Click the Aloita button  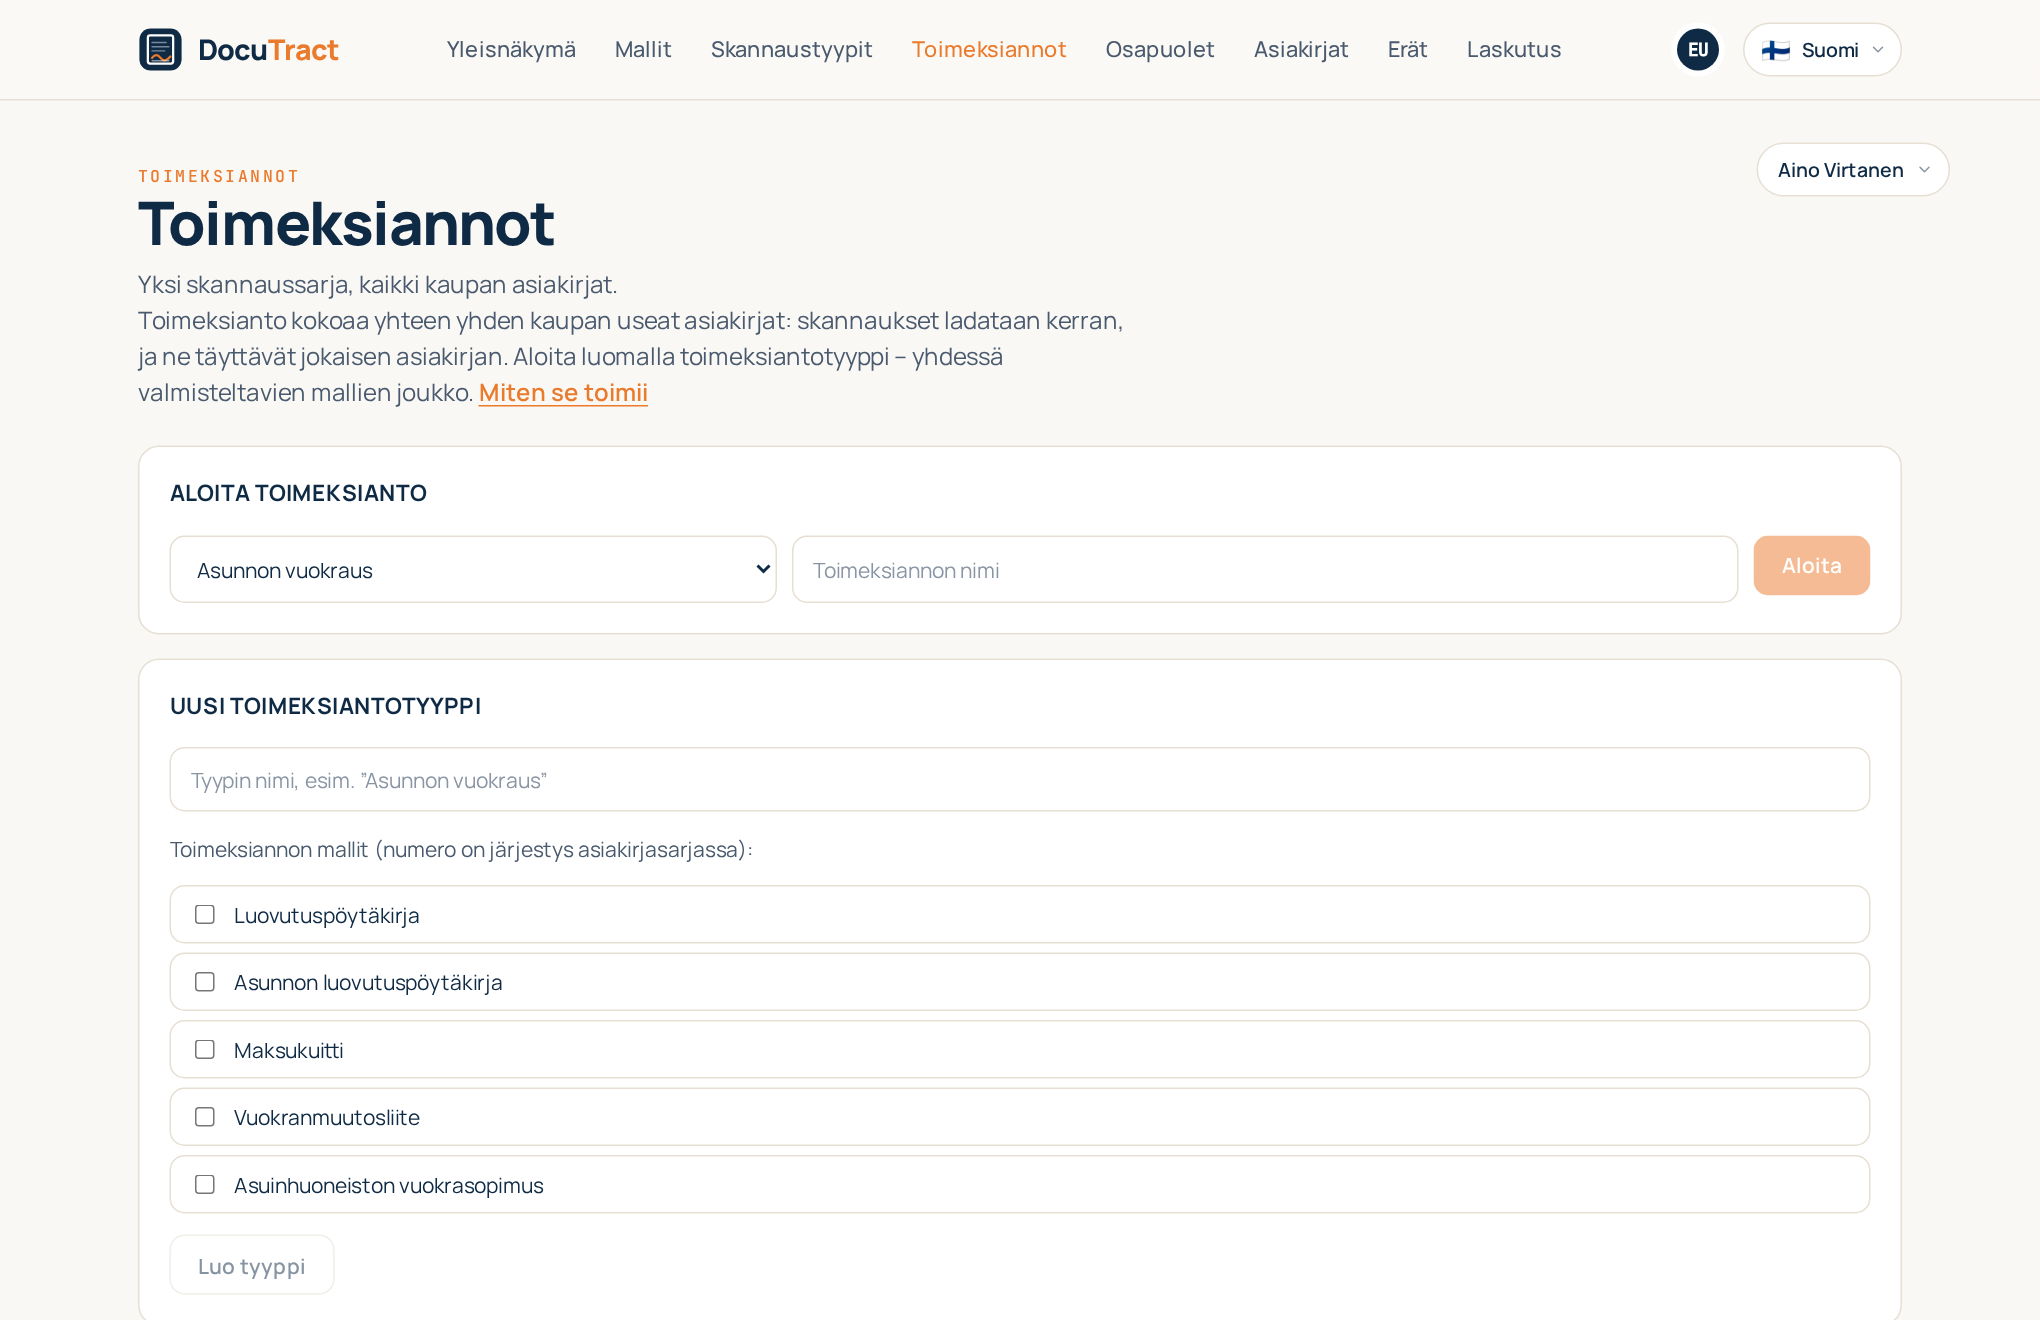tap(1811, 565)
